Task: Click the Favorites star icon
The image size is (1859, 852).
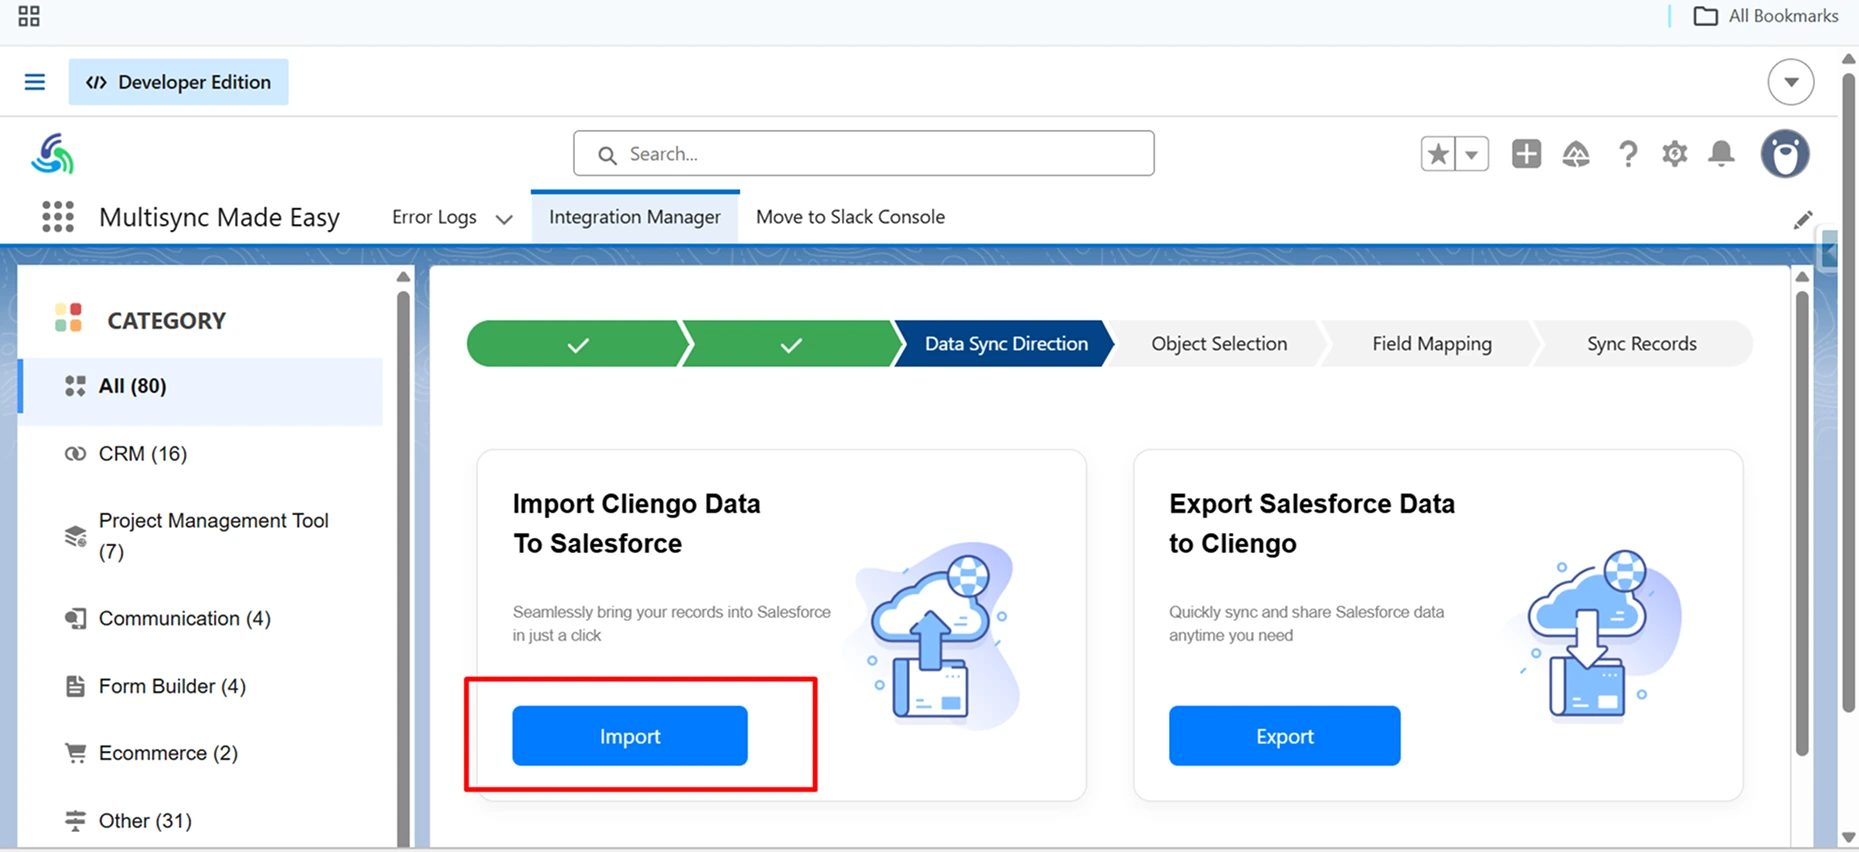Action: 1438,154
